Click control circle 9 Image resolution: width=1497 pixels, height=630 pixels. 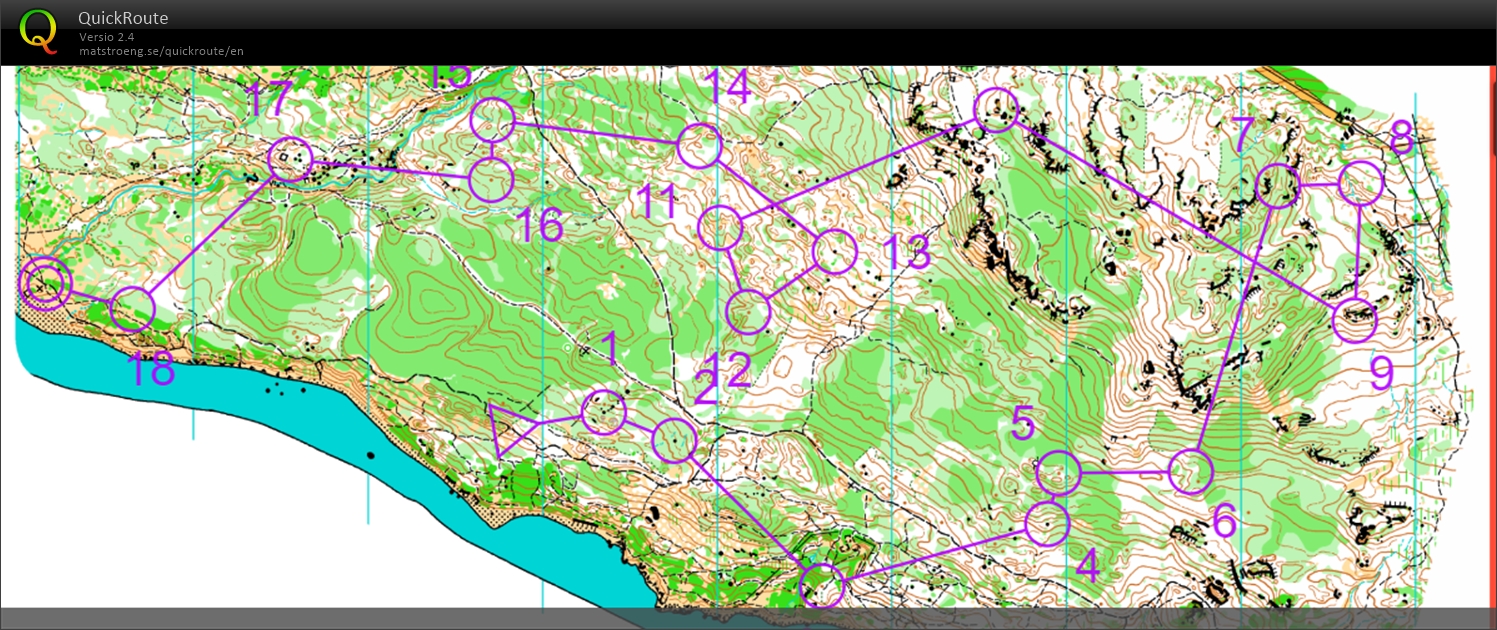[1355, 320]
